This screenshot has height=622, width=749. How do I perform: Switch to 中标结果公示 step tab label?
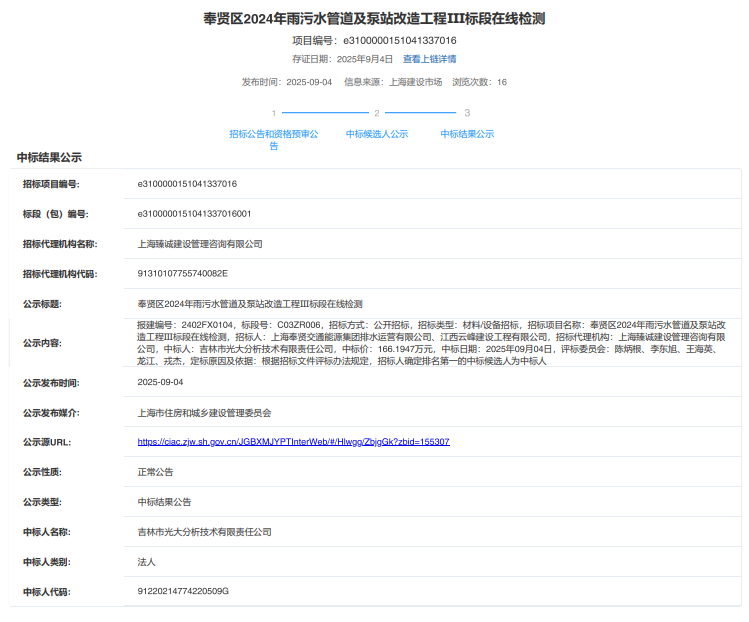467,133
